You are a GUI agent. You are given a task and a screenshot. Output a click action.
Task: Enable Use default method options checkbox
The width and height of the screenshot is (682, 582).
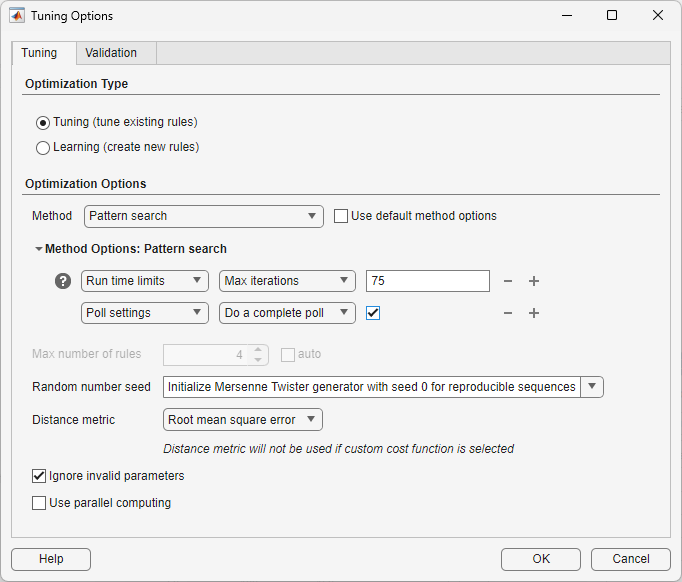click(341, 216)
